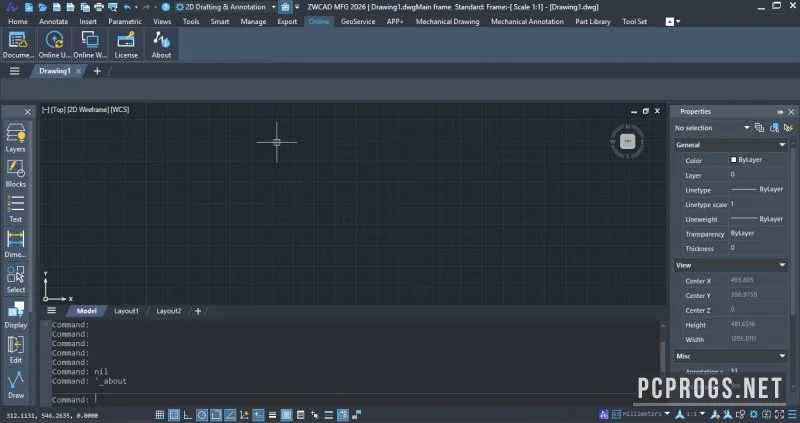This screenshot has height=423, width=800.
Task: Toggle Dynamic Input in status bar
Action: coord(258,415)
